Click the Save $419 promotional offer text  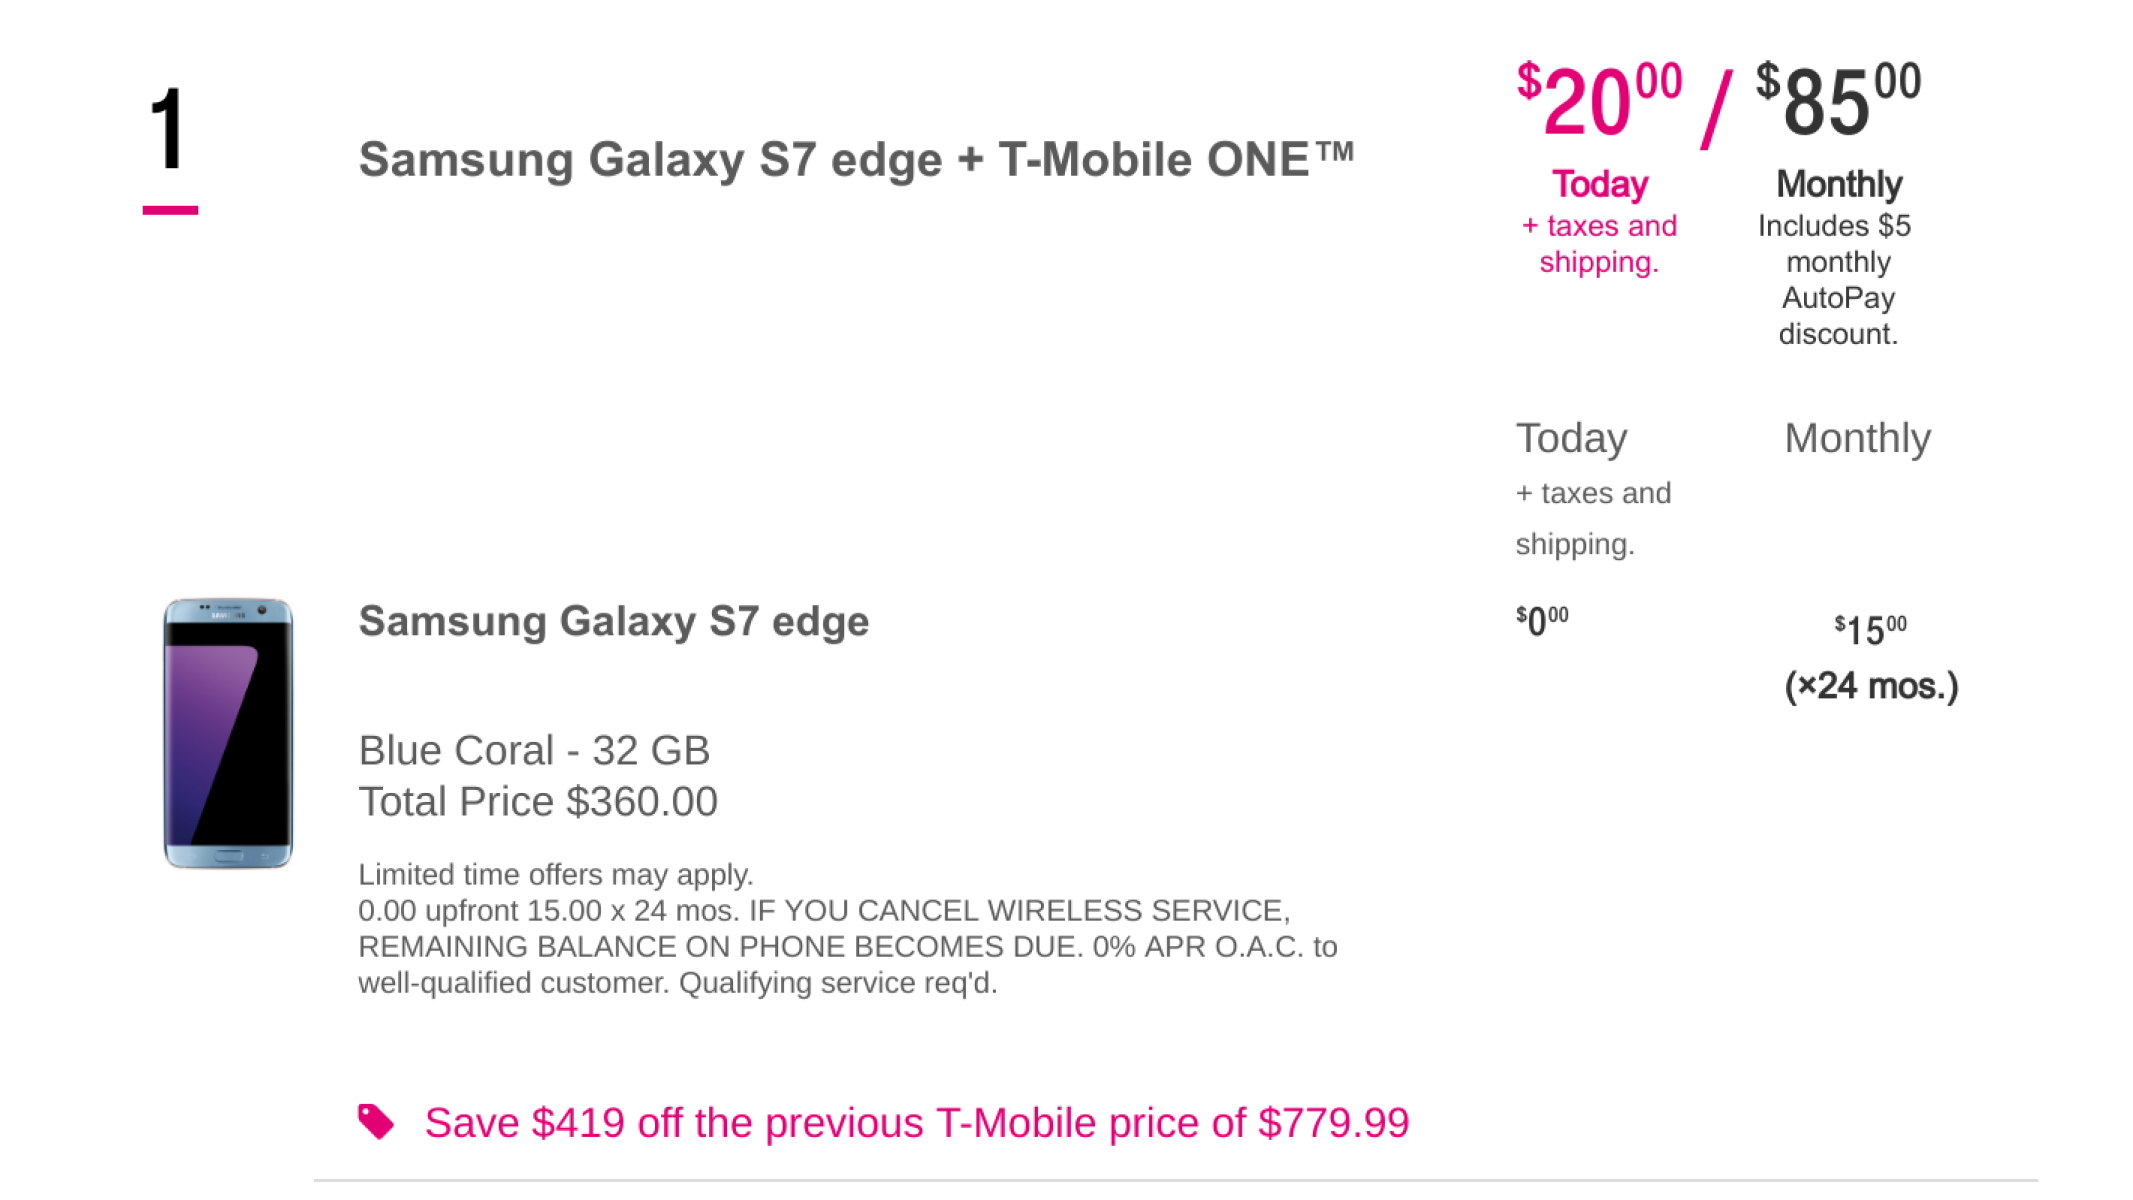coord(916,1123)
